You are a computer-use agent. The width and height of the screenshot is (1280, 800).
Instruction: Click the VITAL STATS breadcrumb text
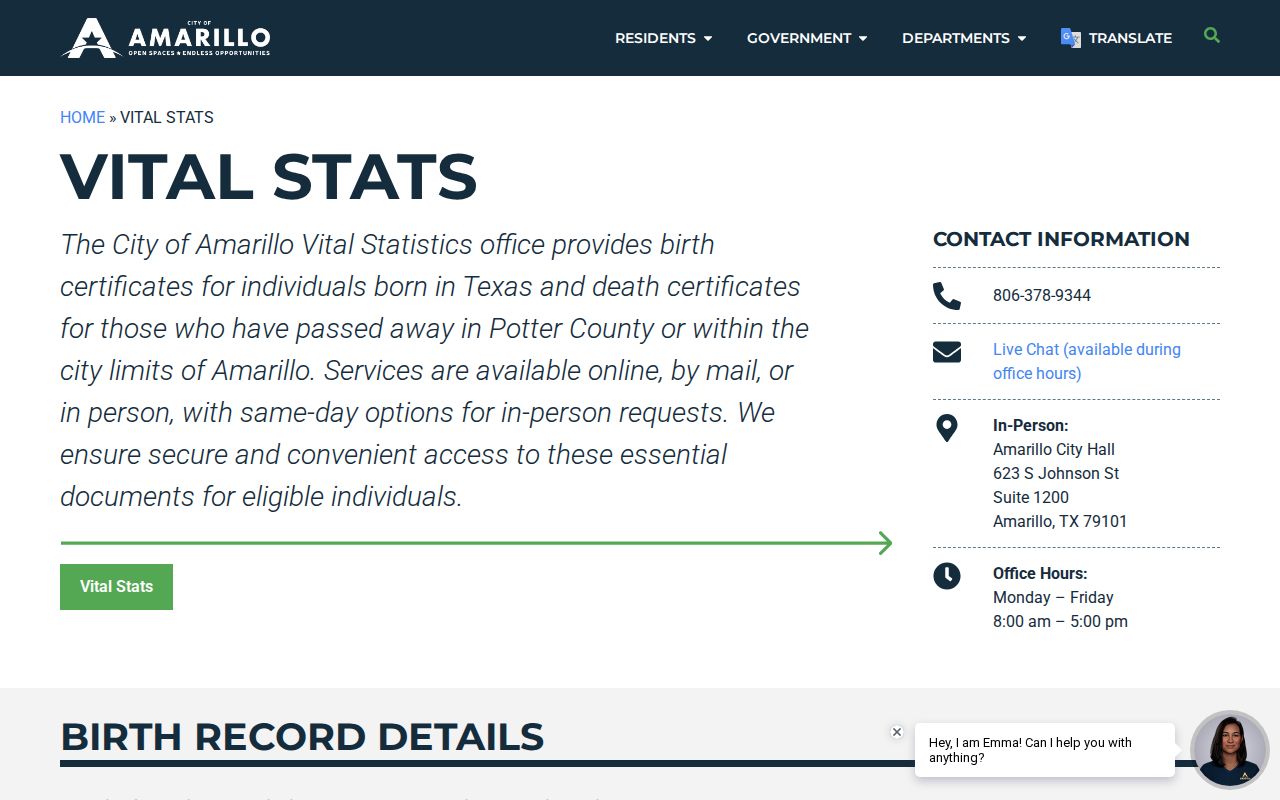click(x=167, y=117)
